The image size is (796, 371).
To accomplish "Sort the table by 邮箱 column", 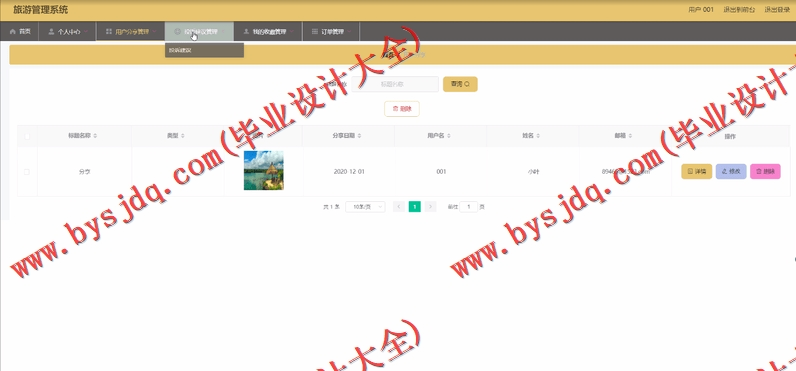I will (630, 136).
